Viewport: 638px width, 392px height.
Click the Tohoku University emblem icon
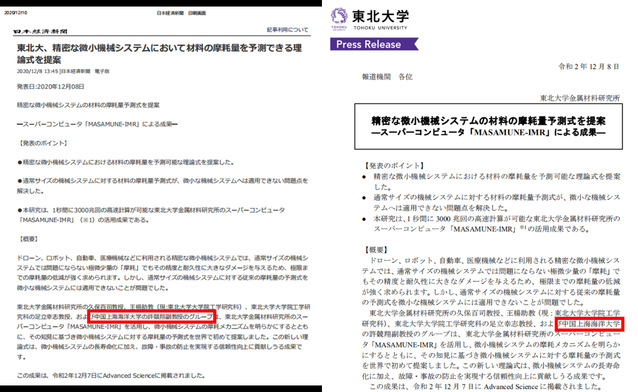pos(339,16)
